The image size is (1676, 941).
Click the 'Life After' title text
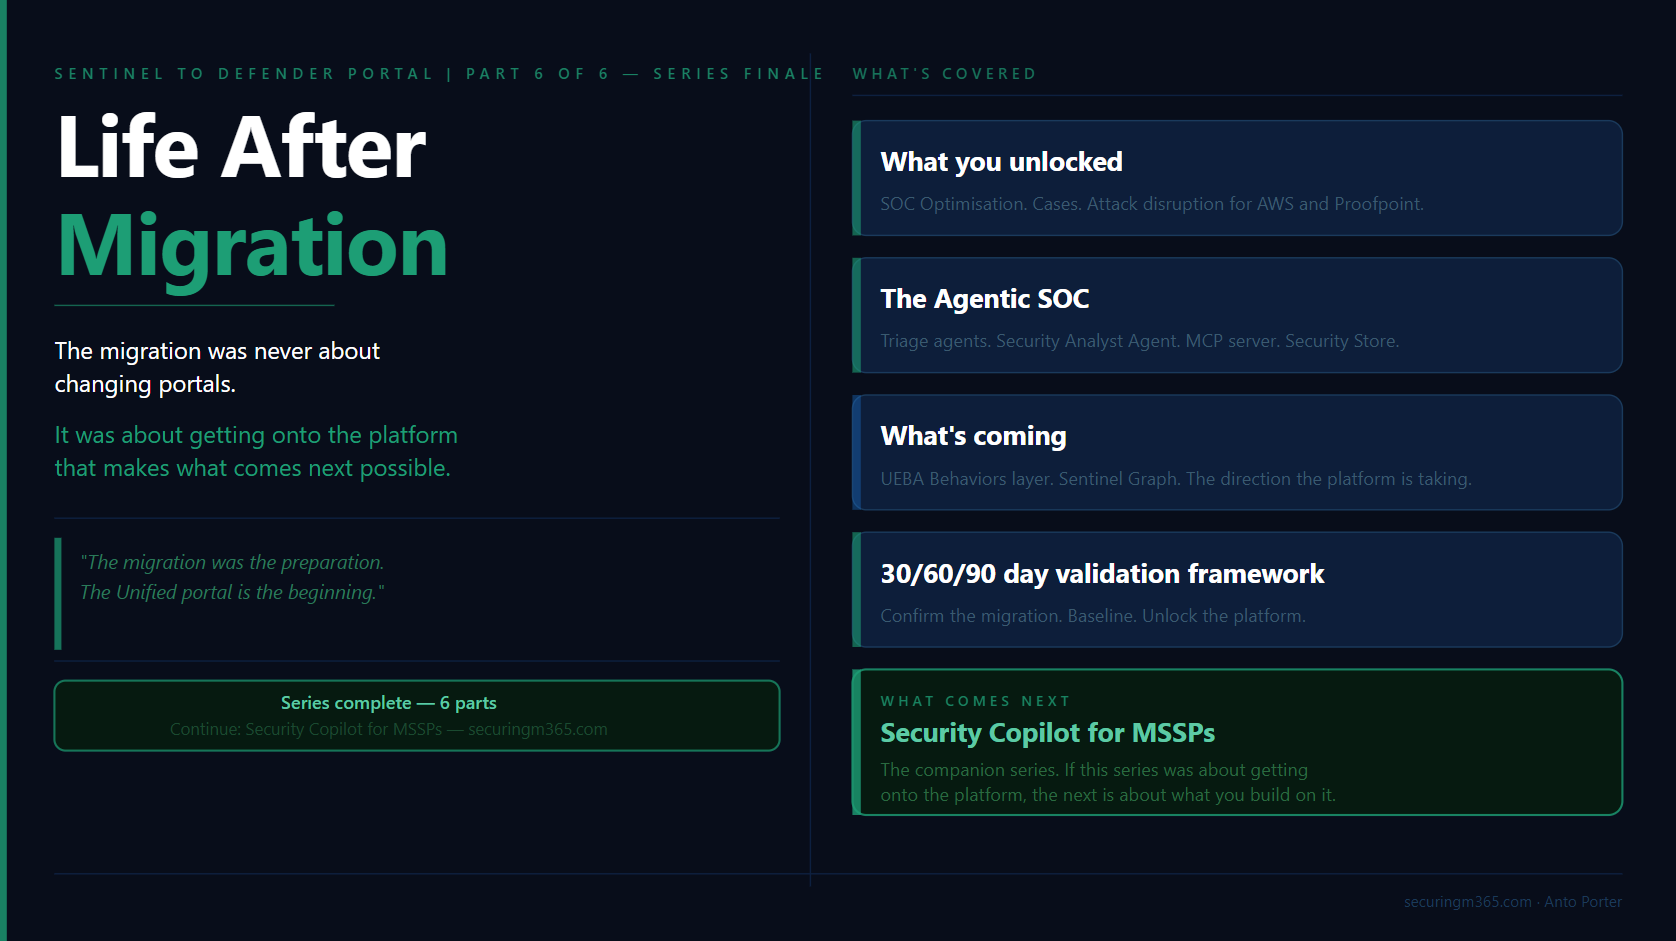pyautogui.click(x=241, y=148)
